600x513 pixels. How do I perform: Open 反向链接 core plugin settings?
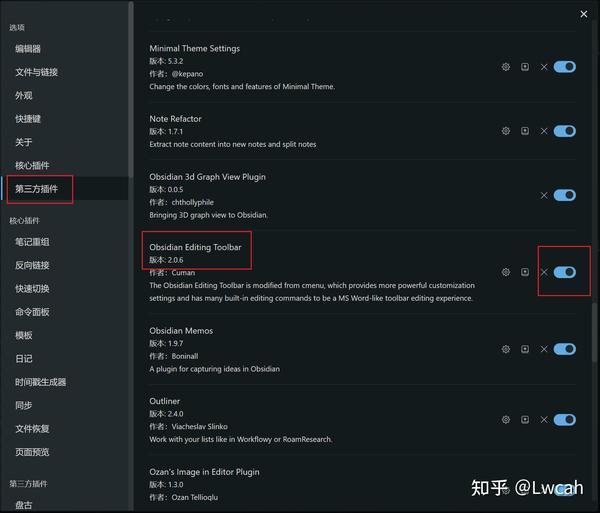coord(32,265)
